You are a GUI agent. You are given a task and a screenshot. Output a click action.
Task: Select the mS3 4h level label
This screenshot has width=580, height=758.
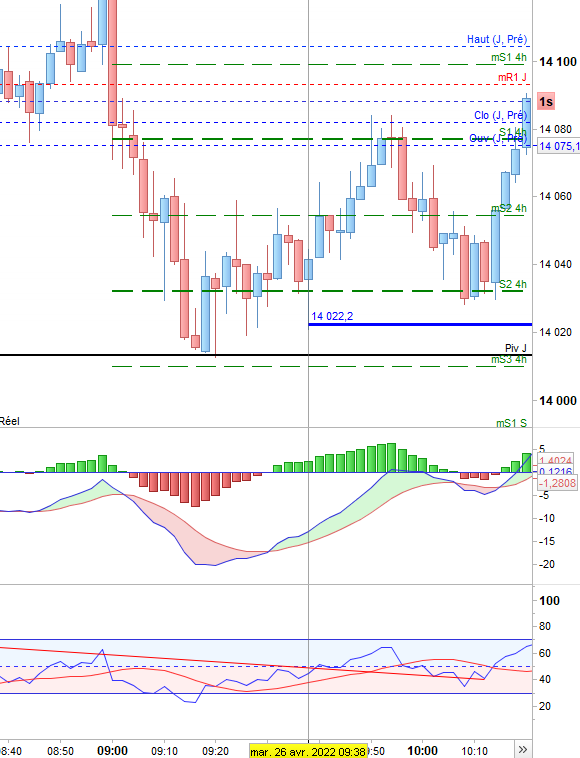(x=508, y=359)
